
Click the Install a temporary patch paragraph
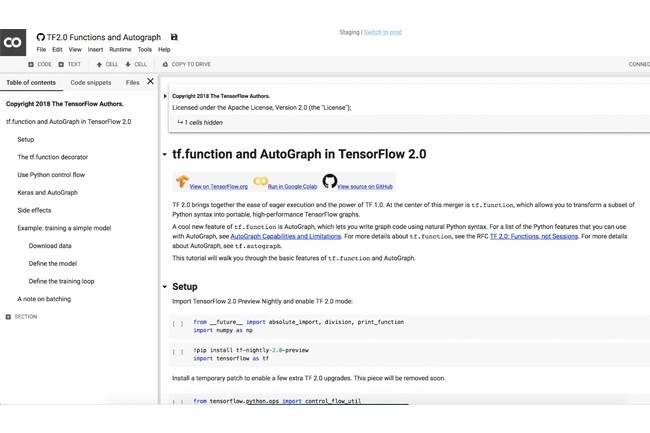pyautogui.click(x=309, y=378)
